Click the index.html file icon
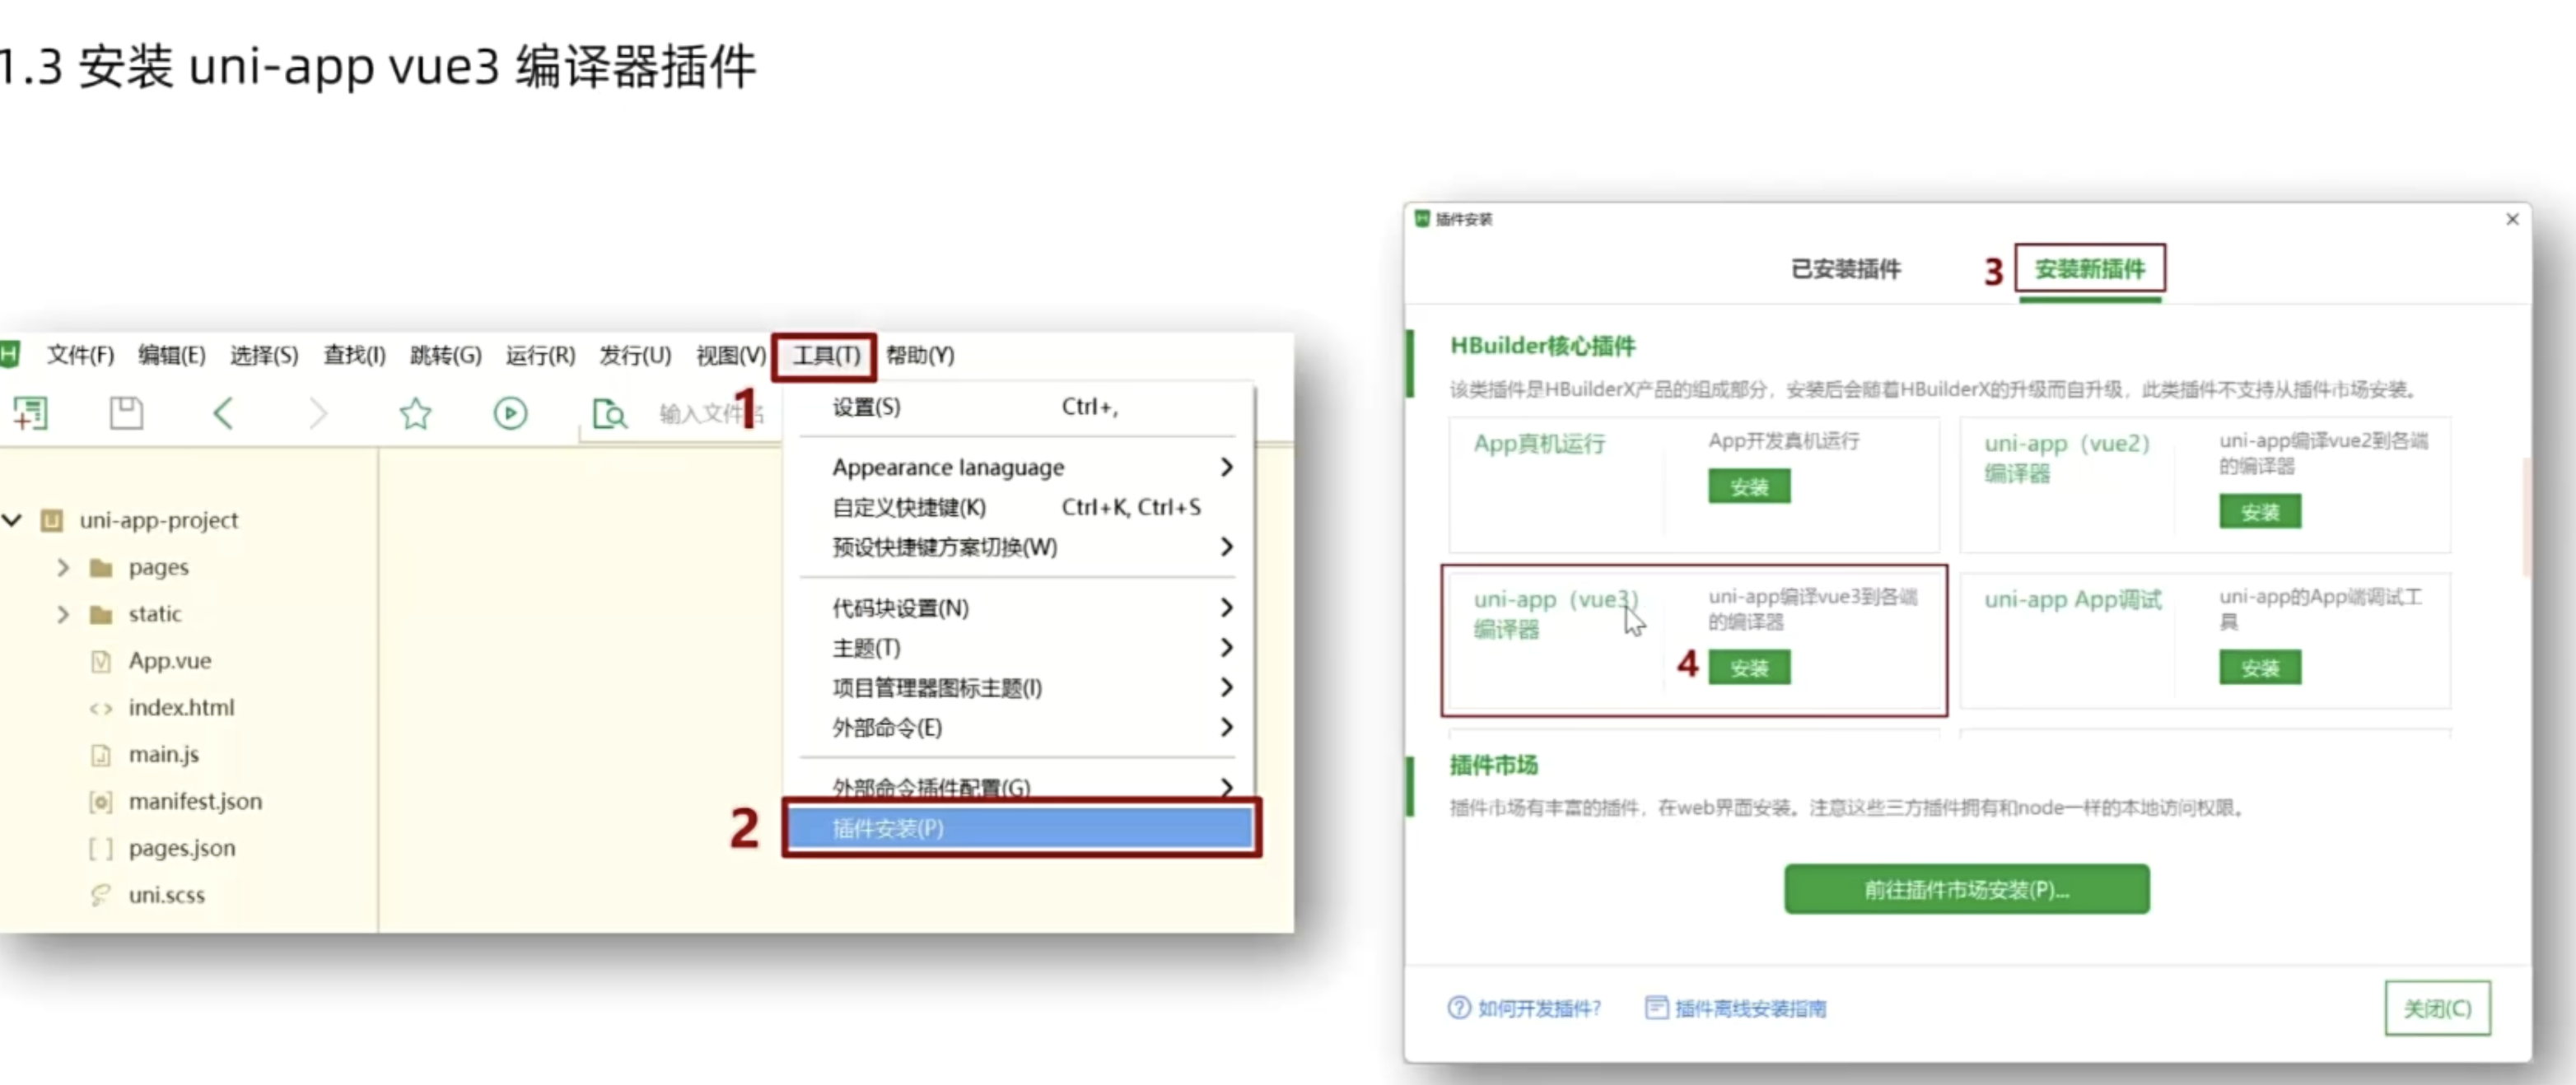Screen dimensions: 2576x1085 pos(101,708)
